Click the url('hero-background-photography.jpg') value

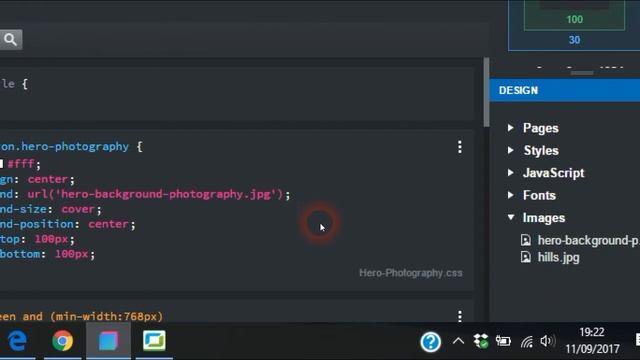coord(155,194)
